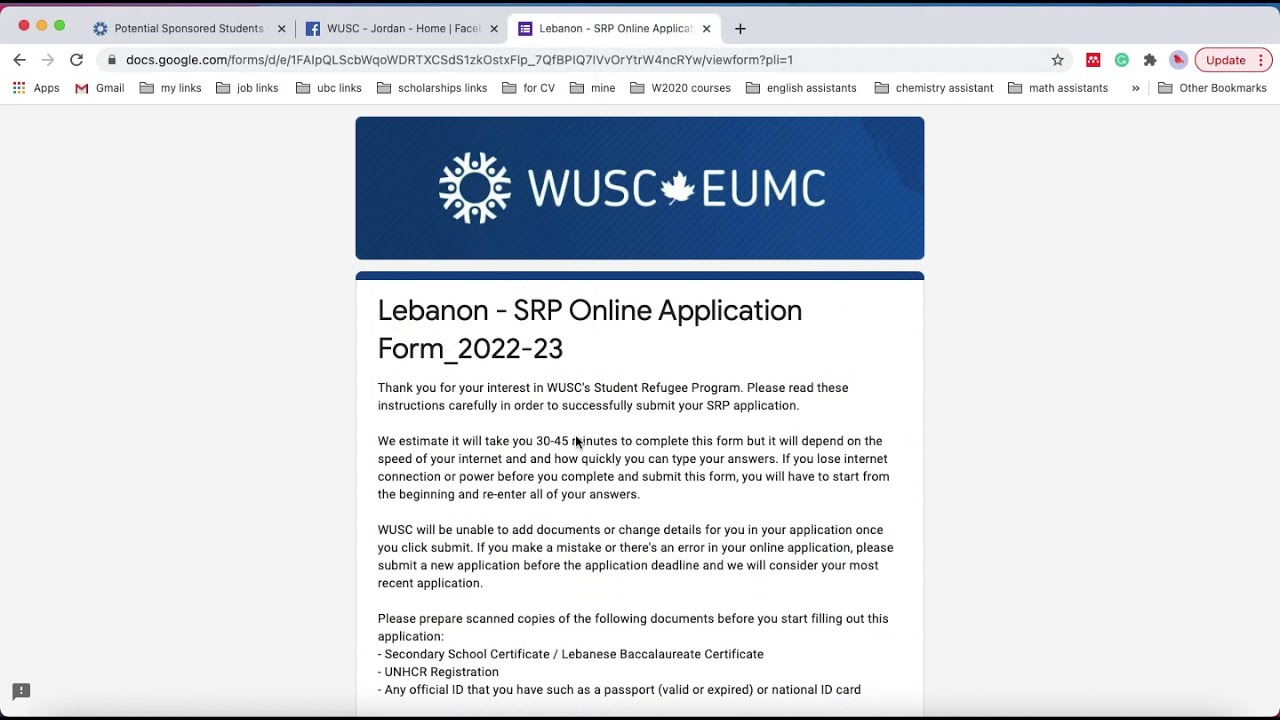Click the form title 'Lebanon - SRP Online Application Form_2022-23'

coord(590,329)
